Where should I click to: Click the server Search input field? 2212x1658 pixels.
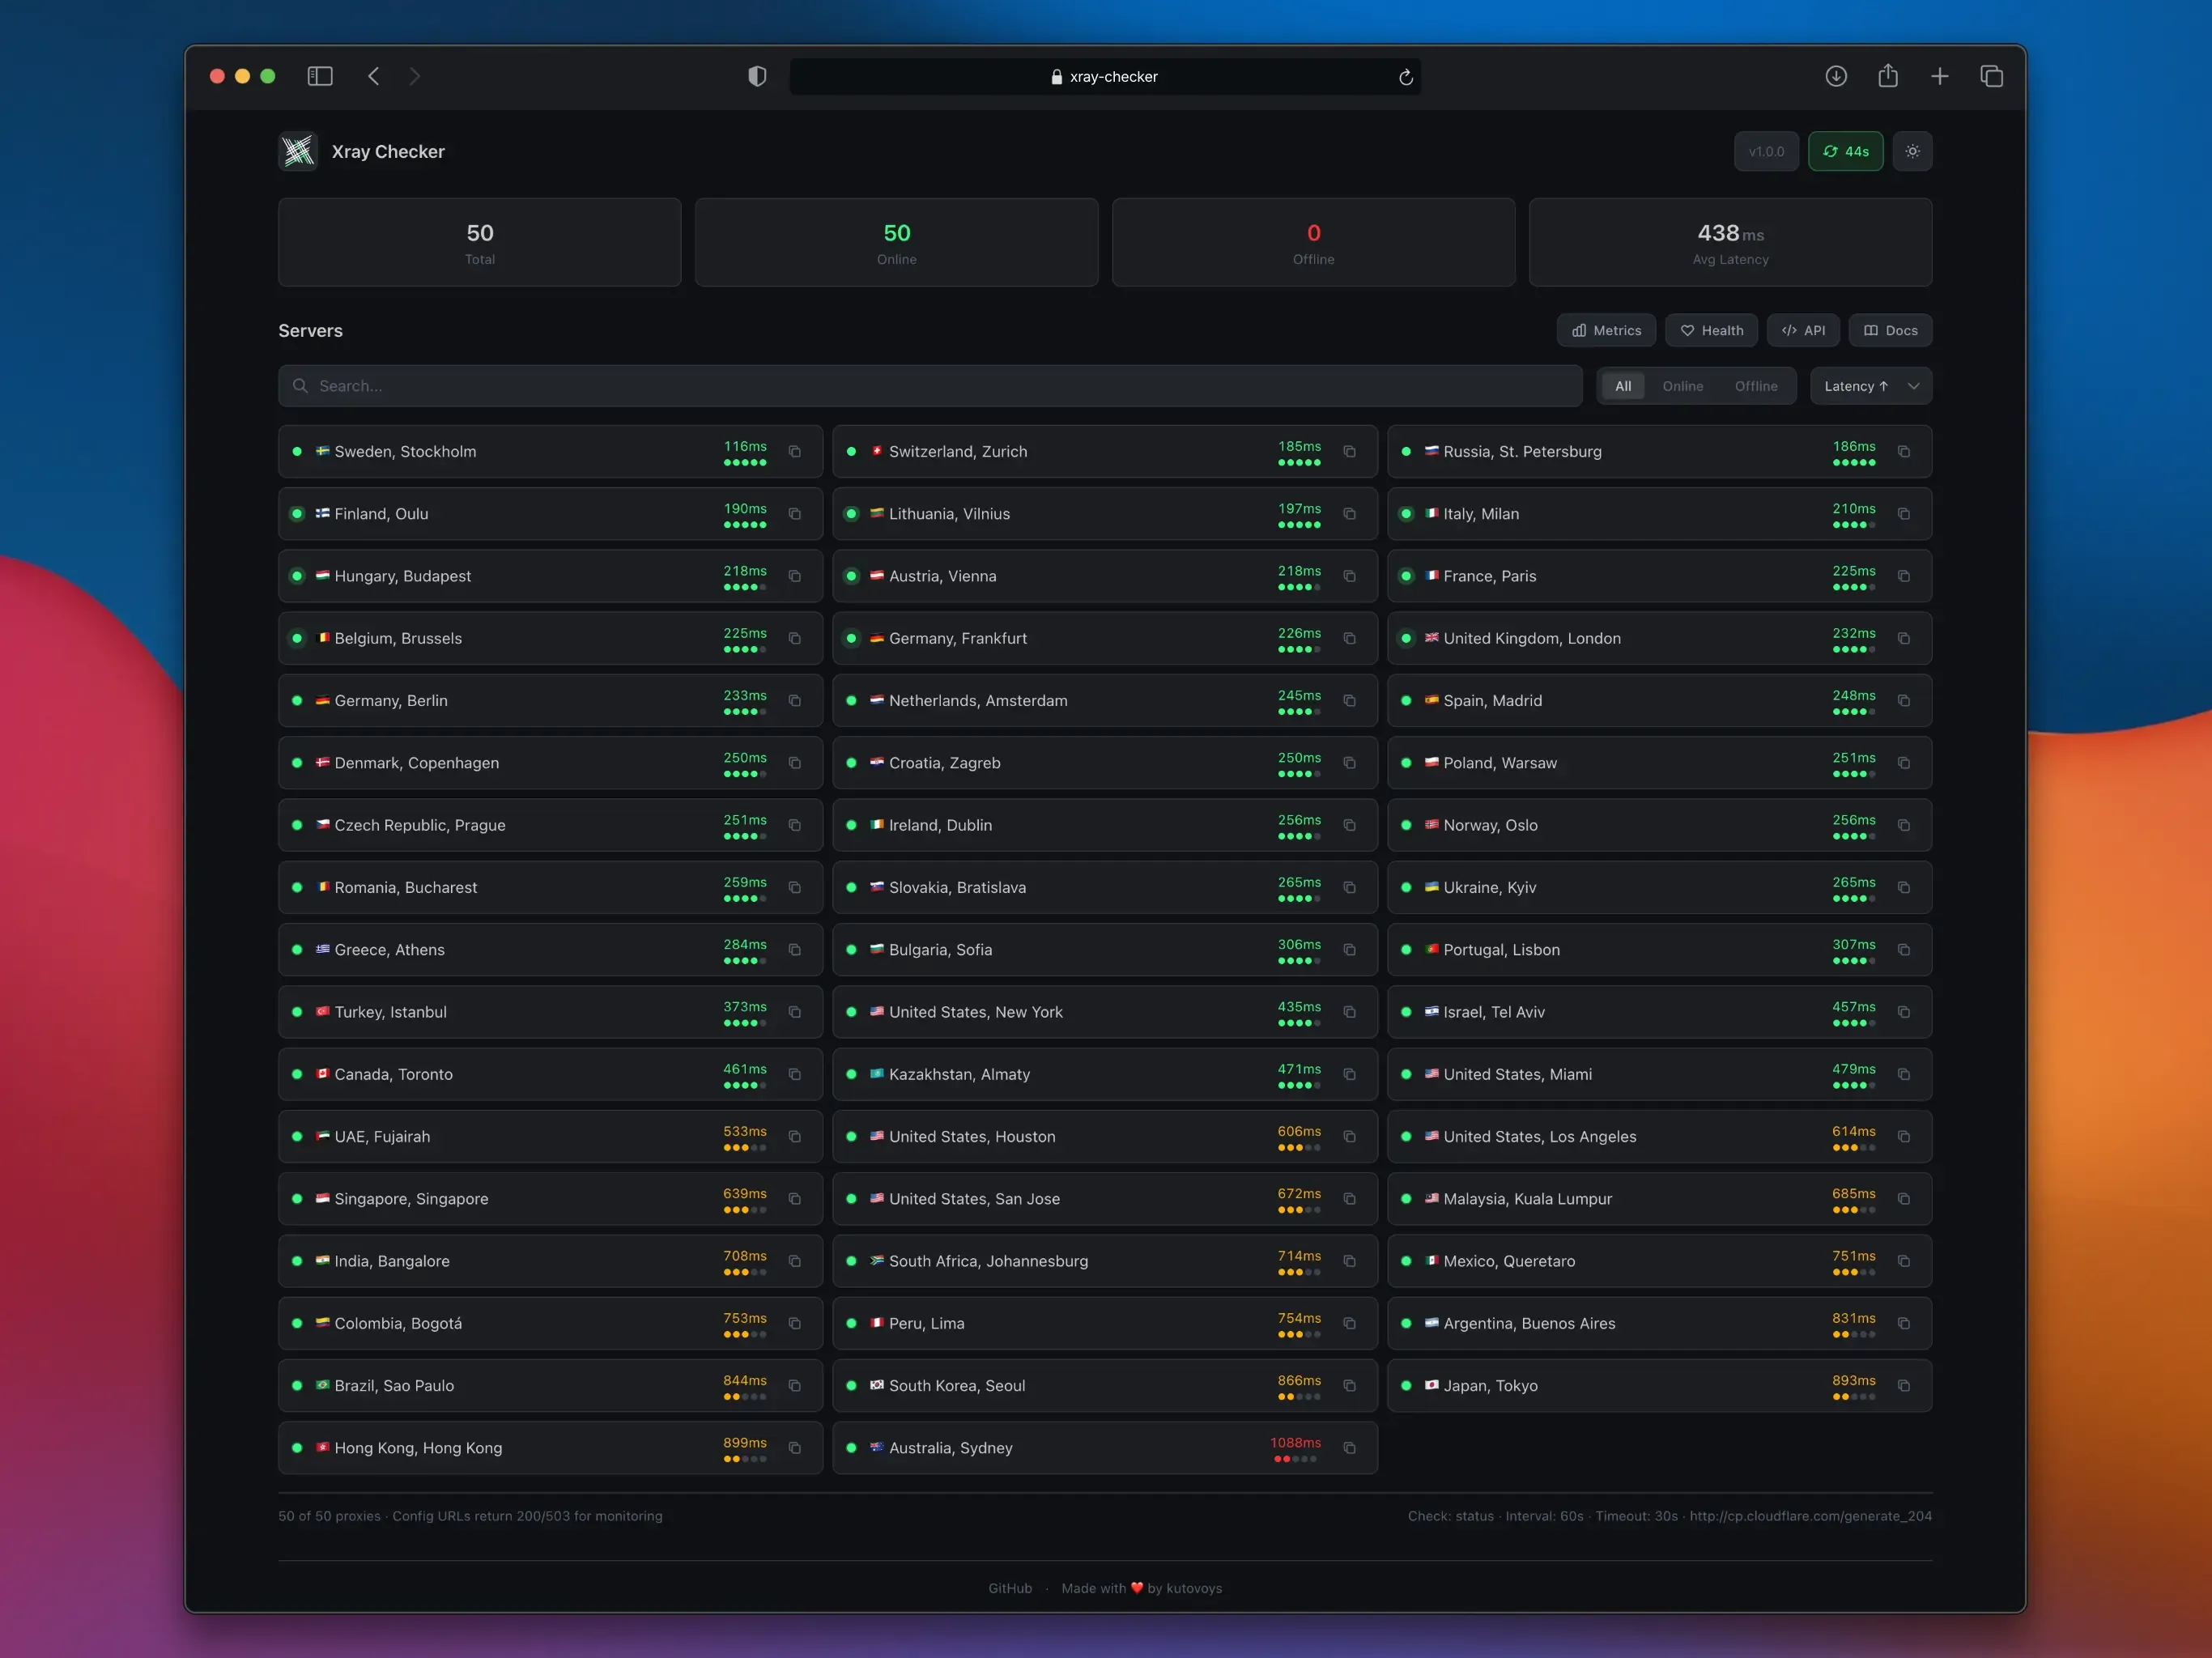click(930, 386)
